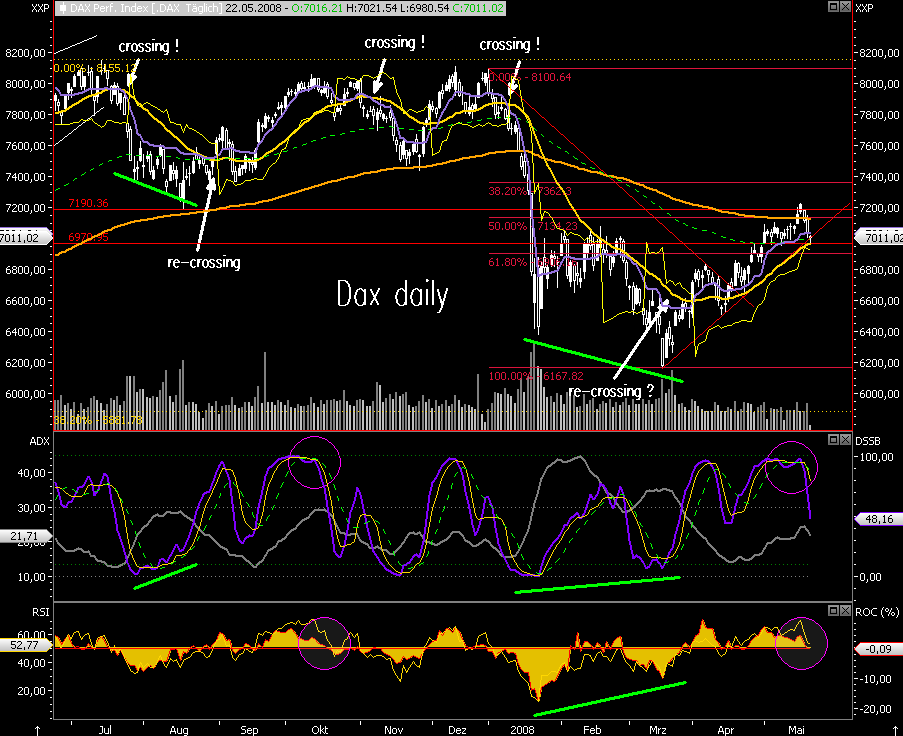Click 6000,00 on the right price scale
Viewport: 903px width, 736px height.
pos(879,394)
